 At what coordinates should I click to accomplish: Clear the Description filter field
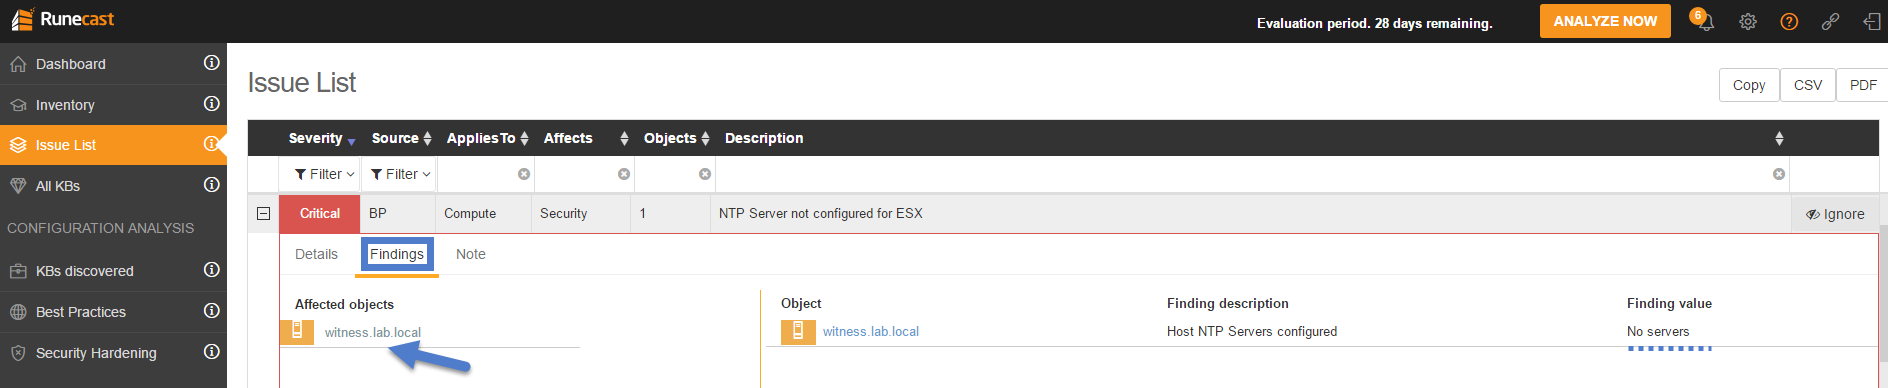click(1779, 174)
